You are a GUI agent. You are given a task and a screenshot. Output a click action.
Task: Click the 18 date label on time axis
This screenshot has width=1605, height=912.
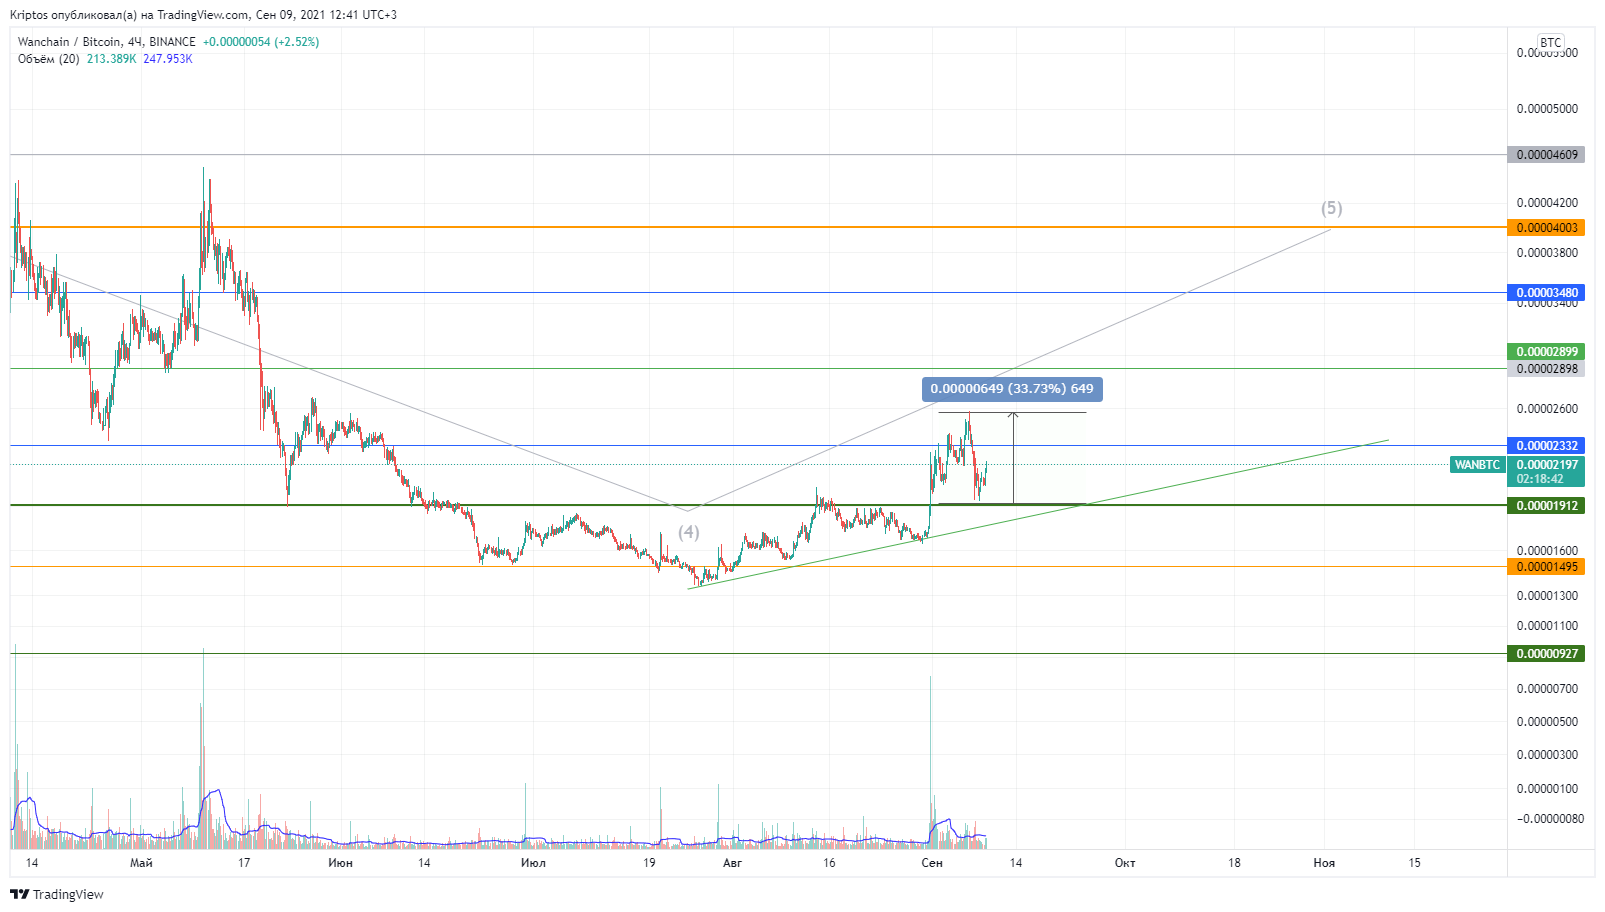1234,863
